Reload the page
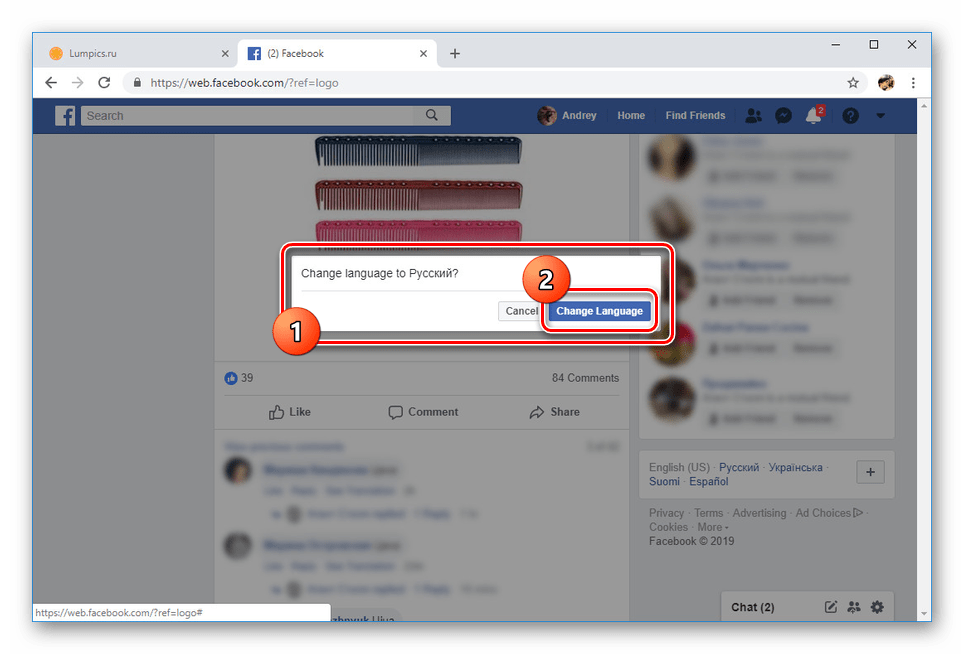Image resolution: width=964 pixels, height=654 pixels. click(x=105, y=82)
